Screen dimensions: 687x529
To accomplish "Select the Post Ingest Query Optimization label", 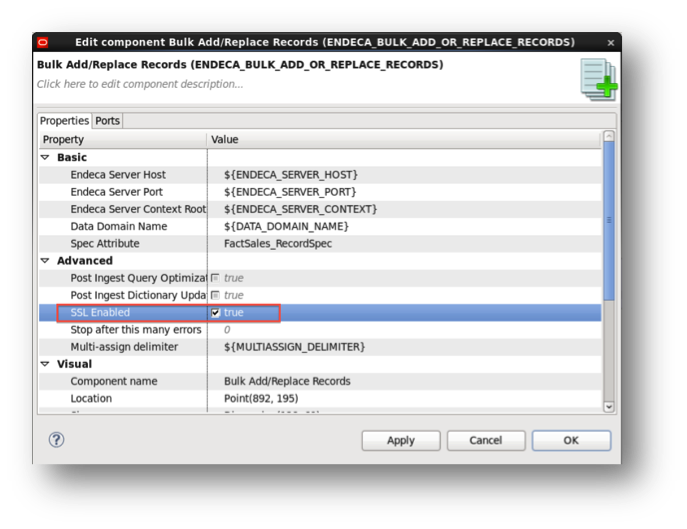I will pyautogui.click(x=138, y=278).
